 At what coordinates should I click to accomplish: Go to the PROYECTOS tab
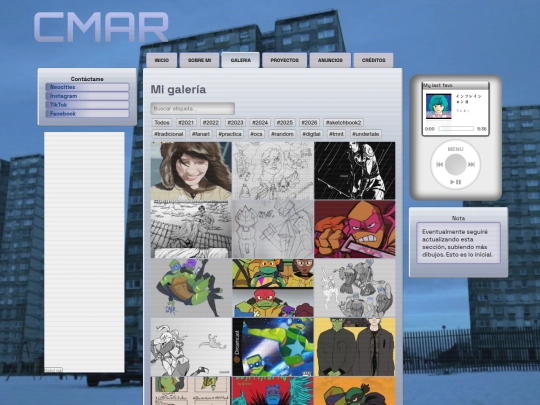point(284,60)
